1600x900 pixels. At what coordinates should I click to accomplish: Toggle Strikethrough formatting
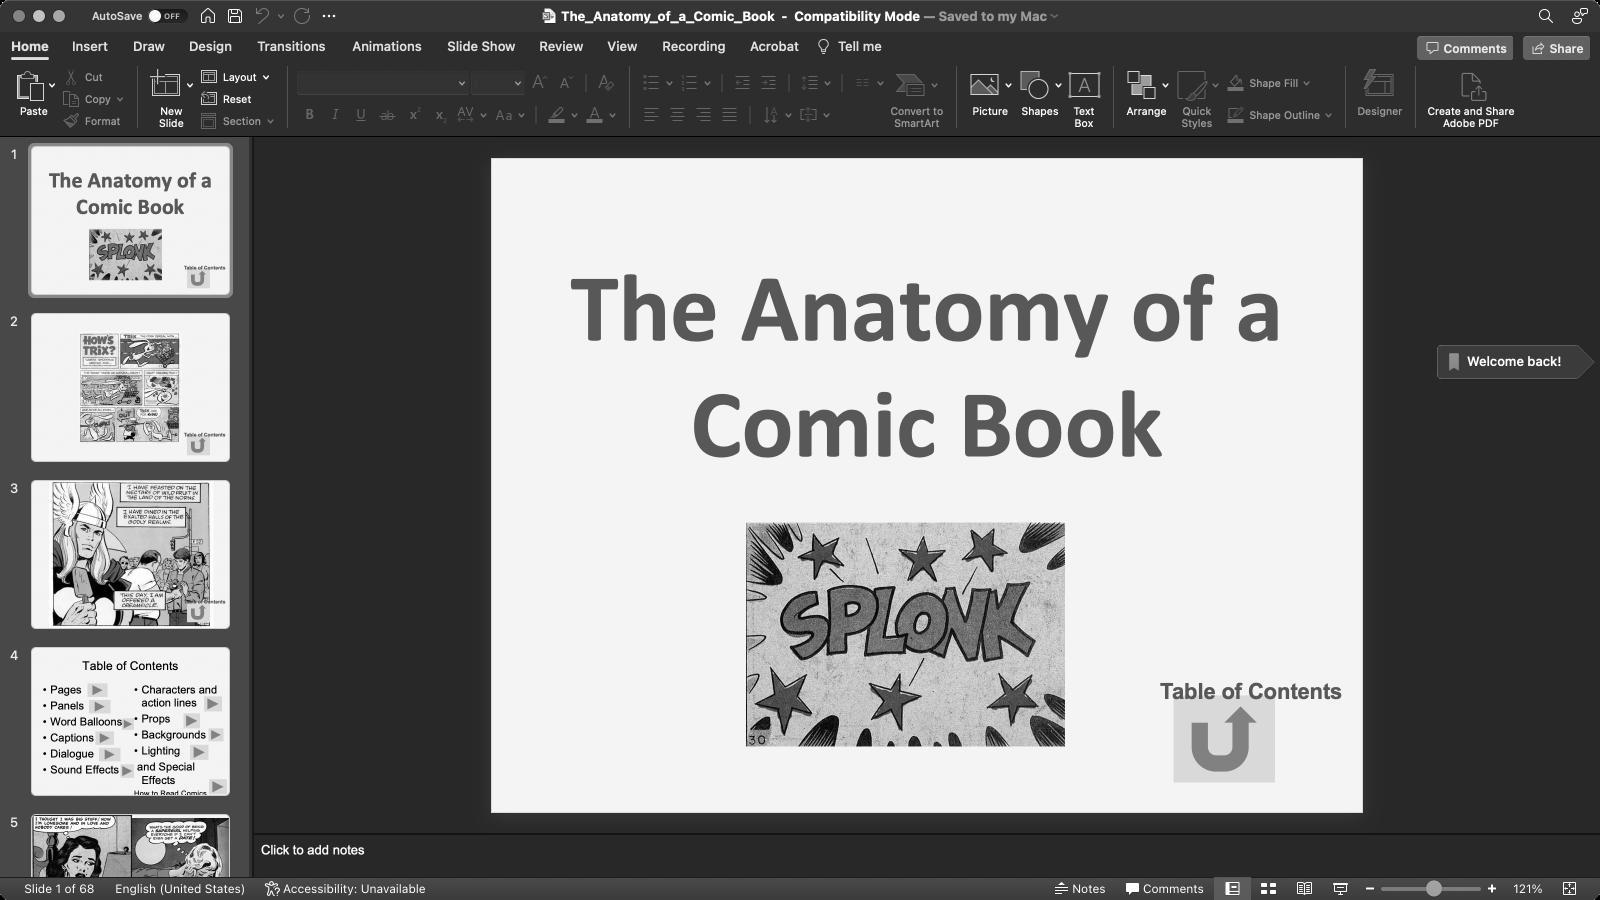point(387,115)
